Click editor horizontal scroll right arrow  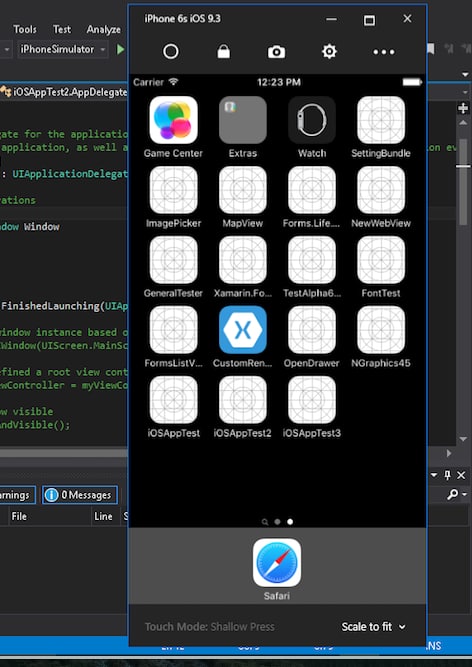coord(449,453)
